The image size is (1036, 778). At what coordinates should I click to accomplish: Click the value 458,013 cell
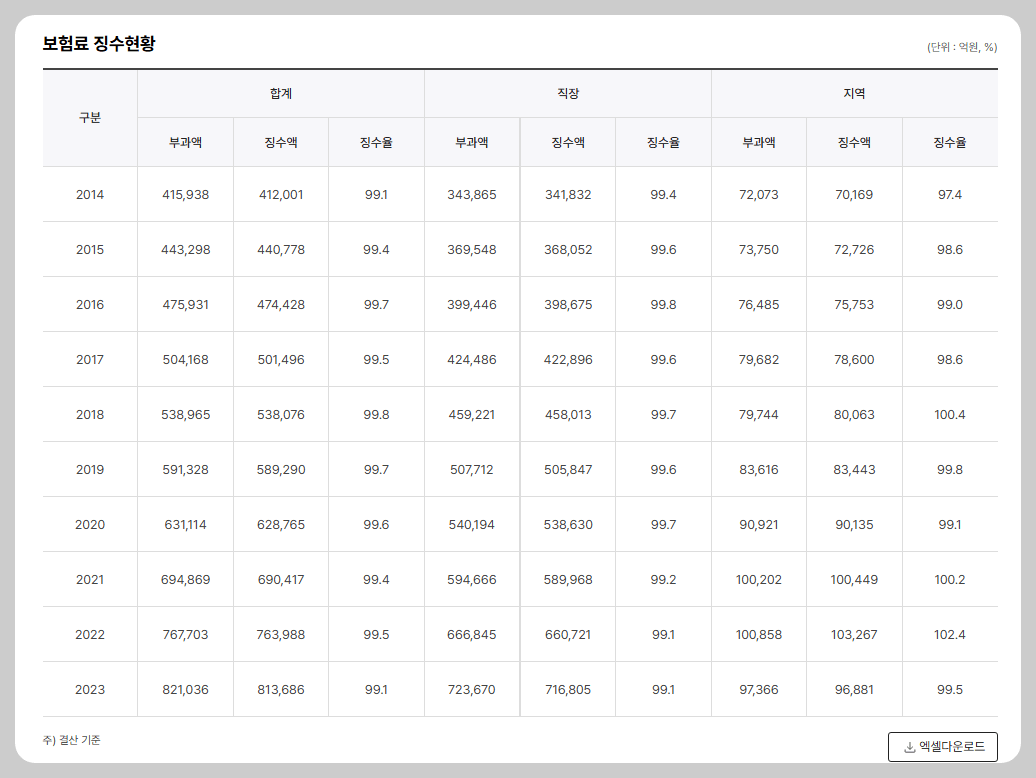[x=568, y=415]
